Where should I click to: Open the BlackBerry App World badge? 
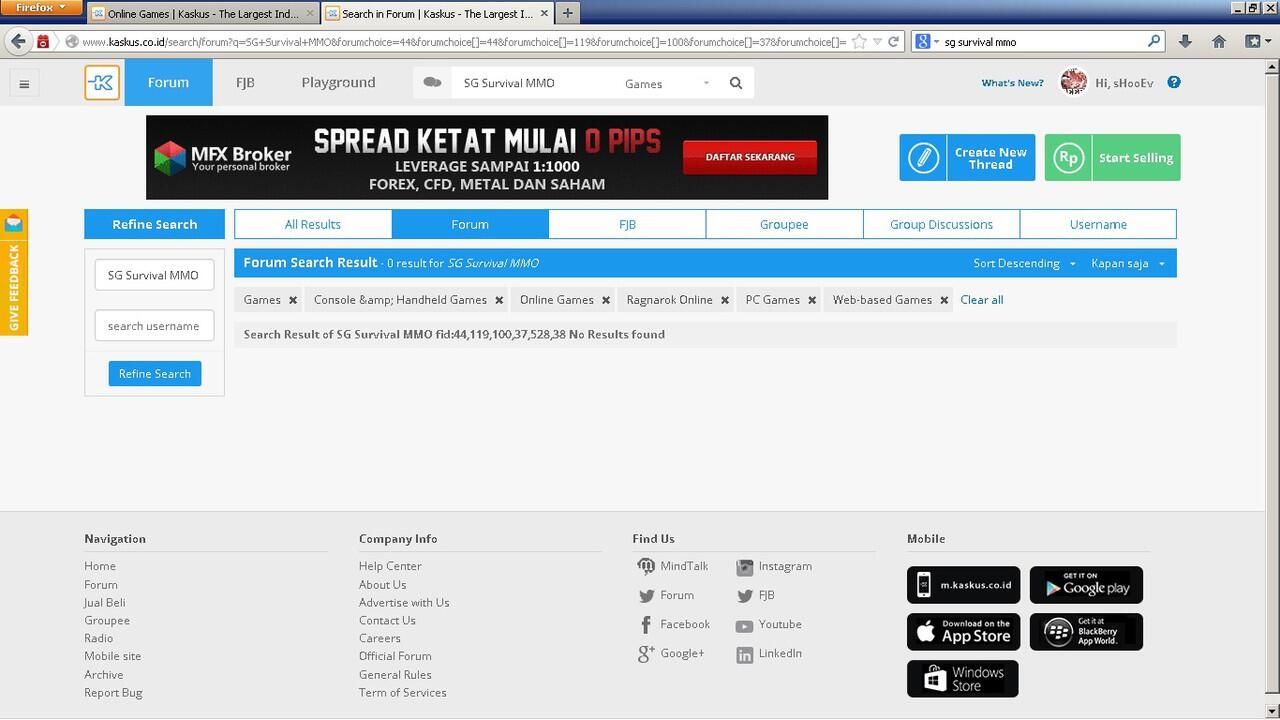[1086, 632]
